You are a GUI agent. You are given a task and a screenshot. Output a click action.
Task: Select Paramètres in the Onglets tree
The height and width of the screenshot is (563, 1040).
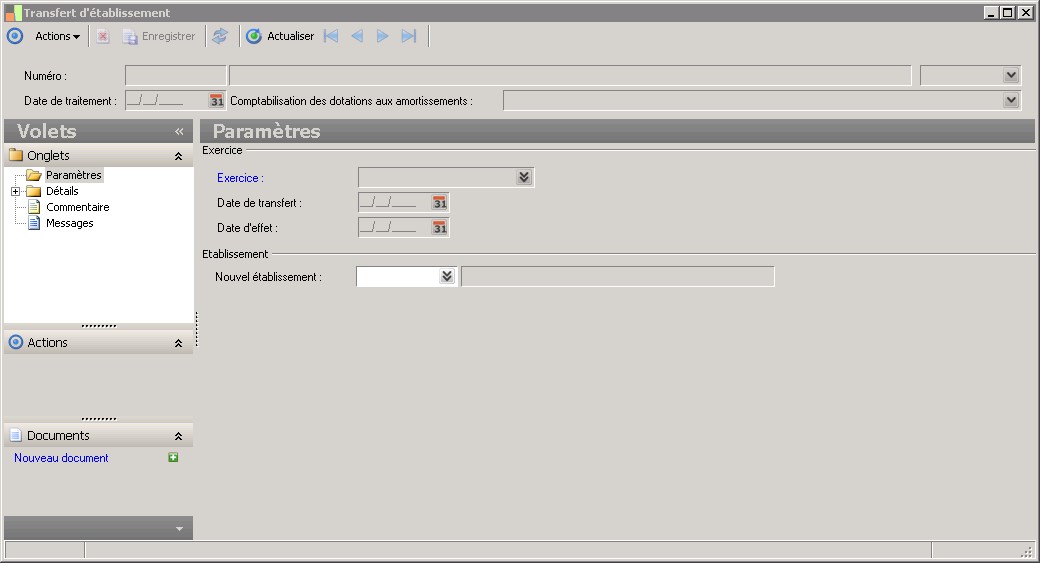click(74, 175)
